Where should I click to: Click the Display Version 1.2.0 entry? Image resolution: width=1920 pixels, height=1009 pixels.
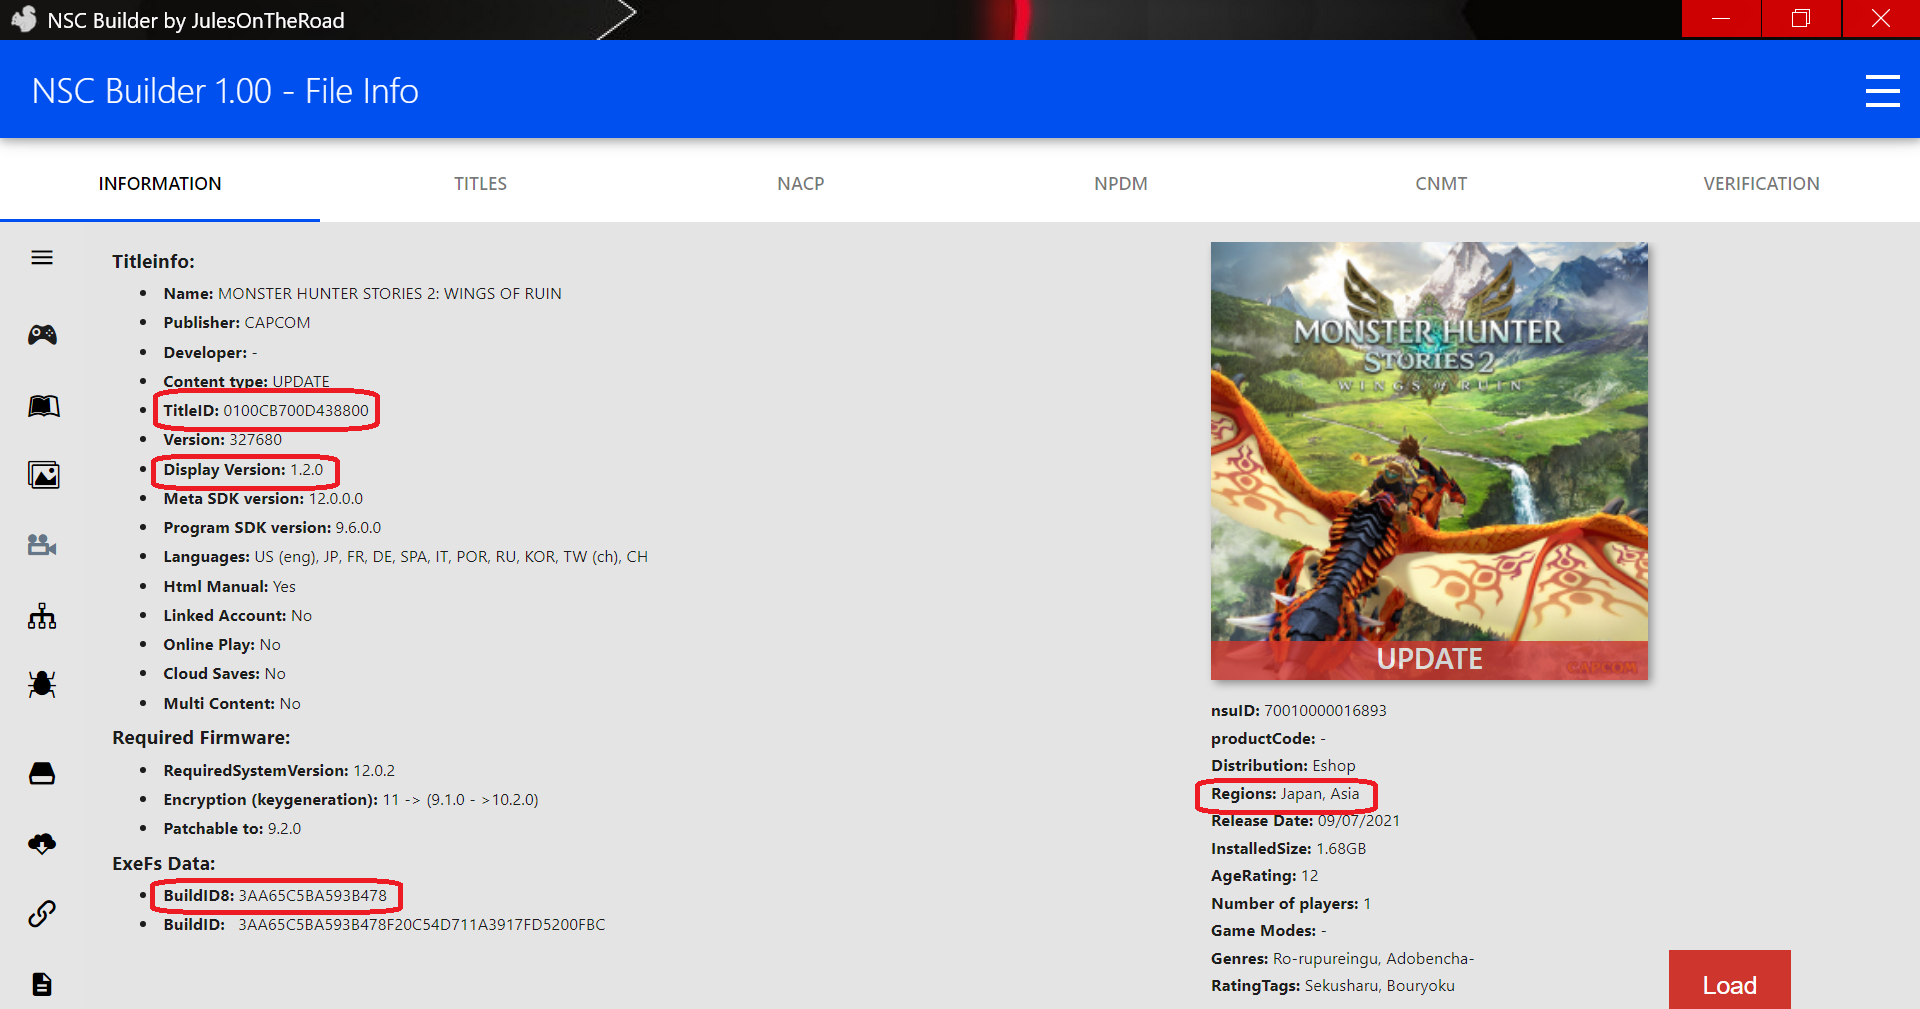click(243, 469)
